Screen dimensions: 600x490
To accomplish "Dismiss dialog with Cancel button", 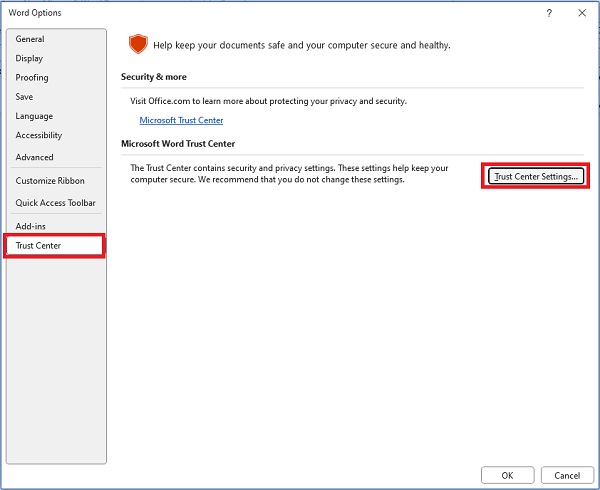I will coord(567,475).
